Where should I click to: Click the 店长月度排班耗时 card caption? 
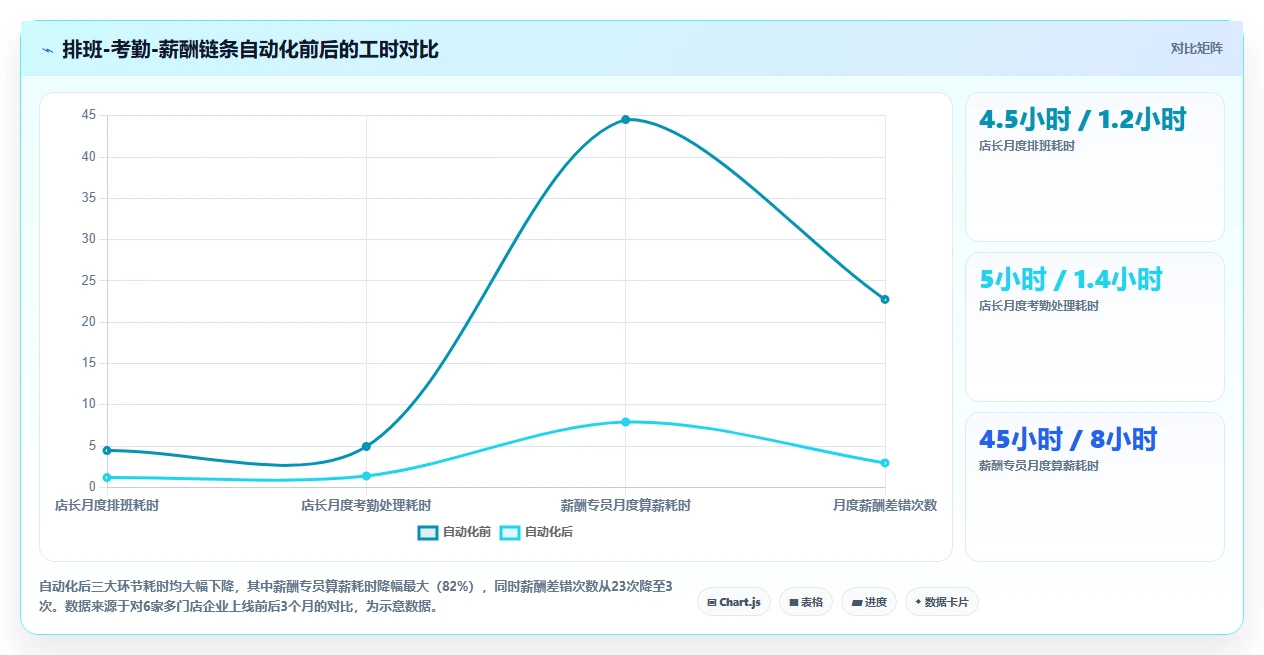point(1027,146)
